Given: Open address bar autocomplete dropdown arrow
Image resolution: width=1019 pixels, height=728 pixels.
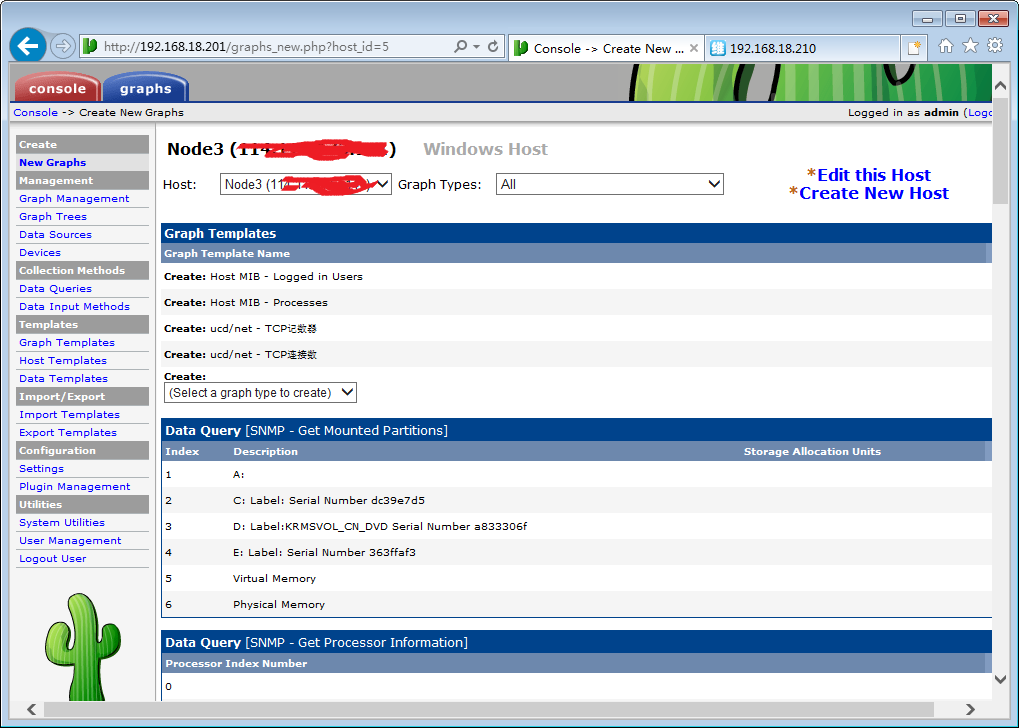Looking at the screenshot, I should [476, 46].
